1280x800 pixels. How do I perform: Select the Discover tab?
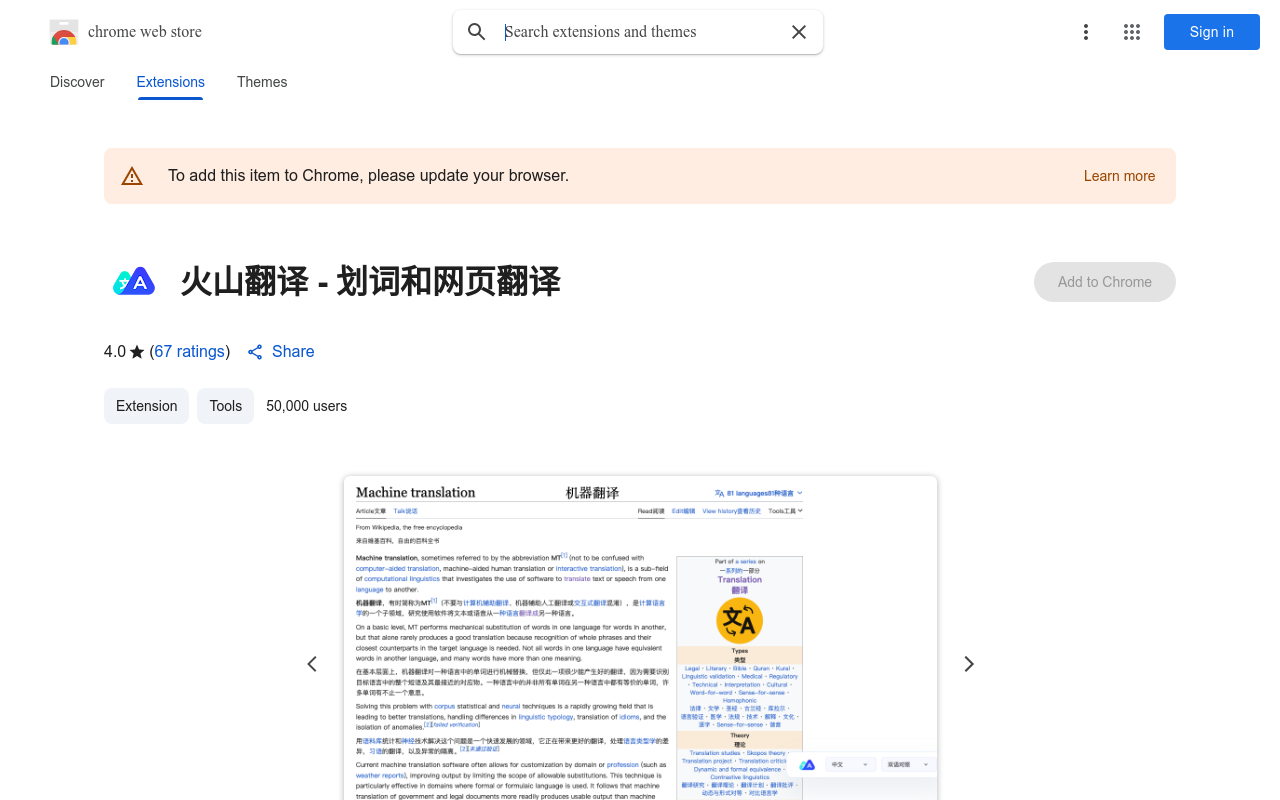77,82
